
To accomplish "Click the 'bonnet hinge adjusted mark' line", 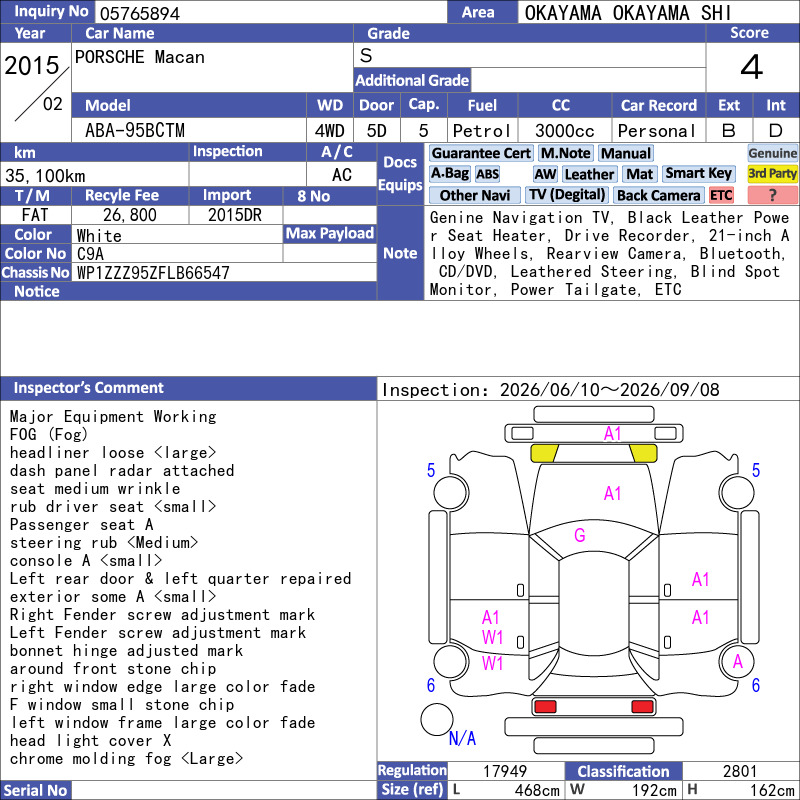I will [x=127, y=651].
